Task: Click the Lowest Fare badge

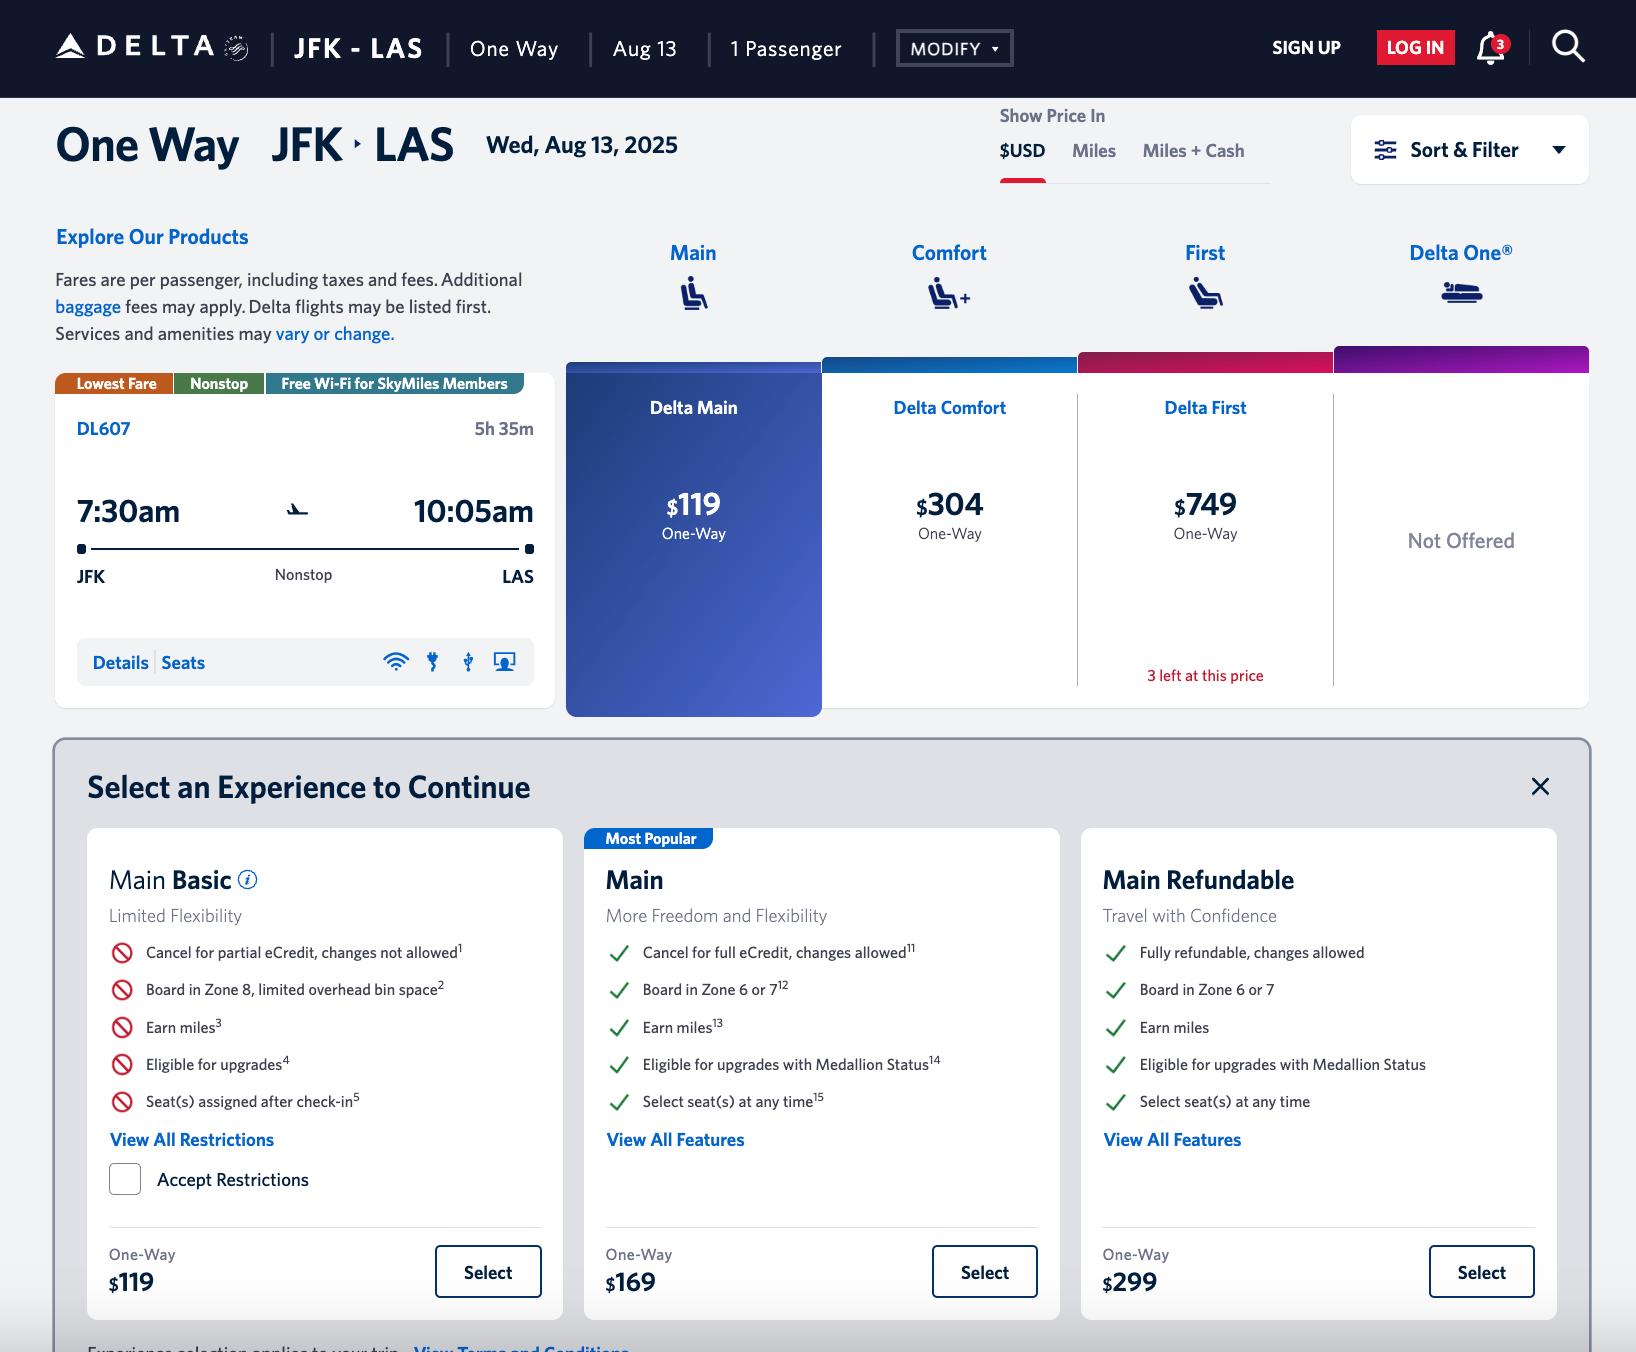Action: [115, 384]
